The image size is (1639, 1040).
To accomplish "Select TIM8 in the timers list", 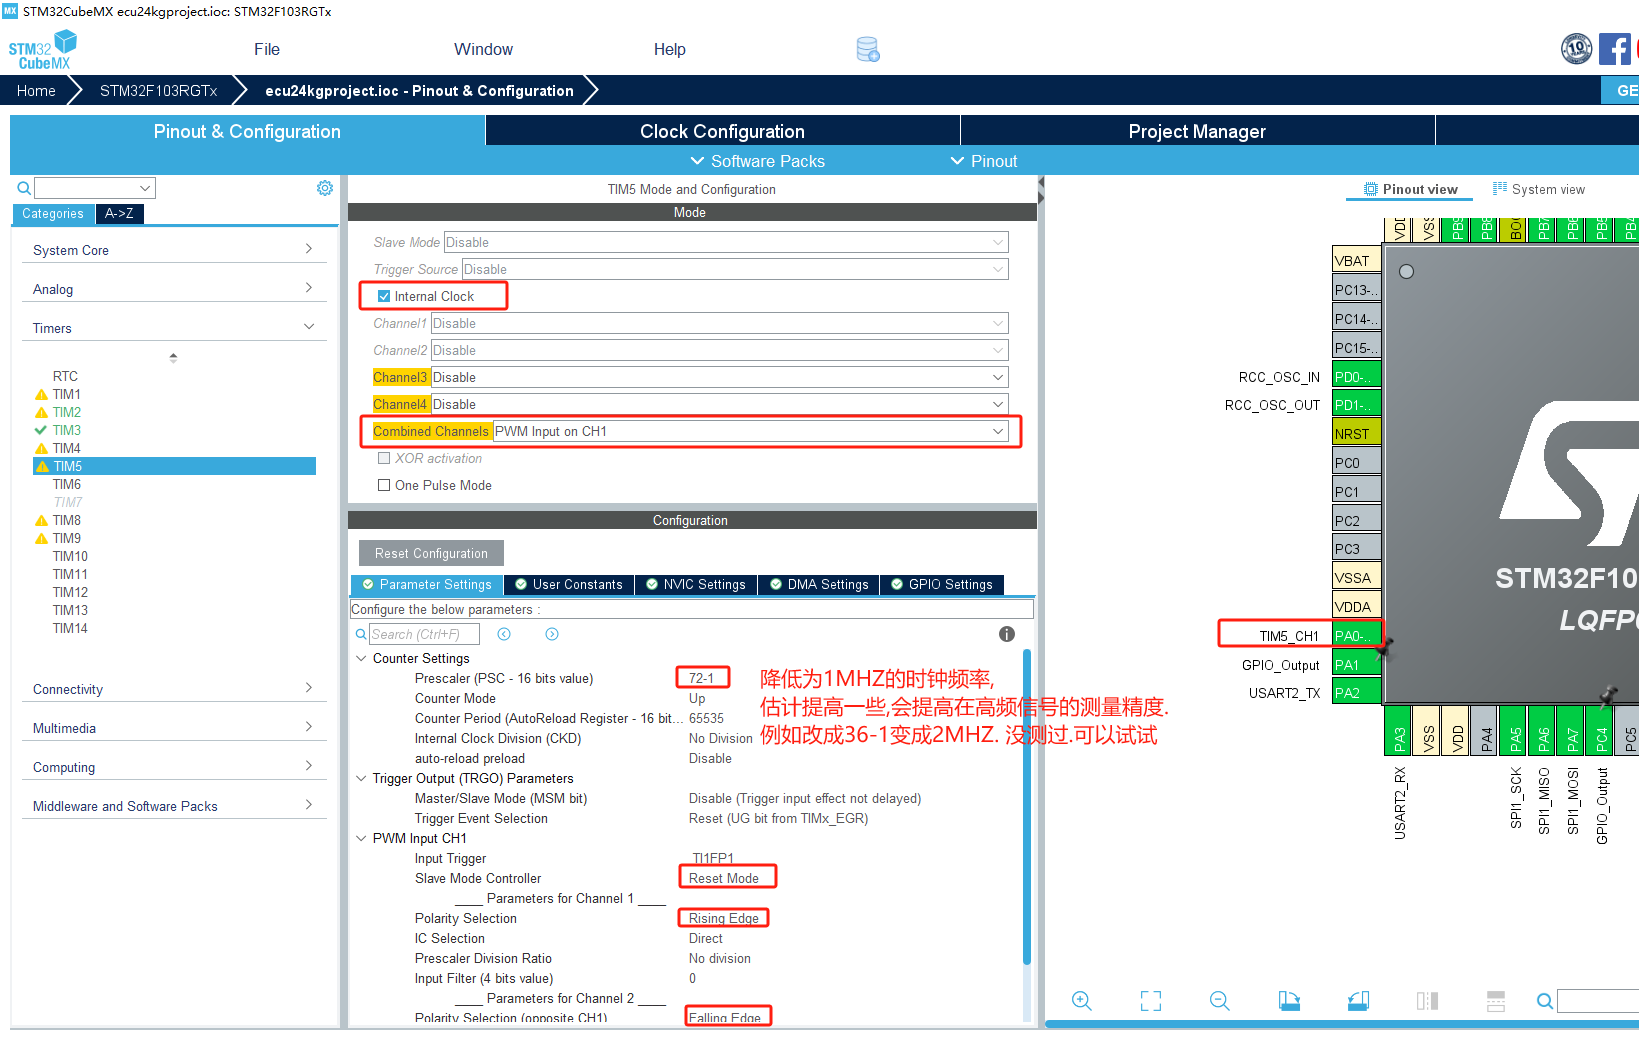I will [x=67, y=520].
